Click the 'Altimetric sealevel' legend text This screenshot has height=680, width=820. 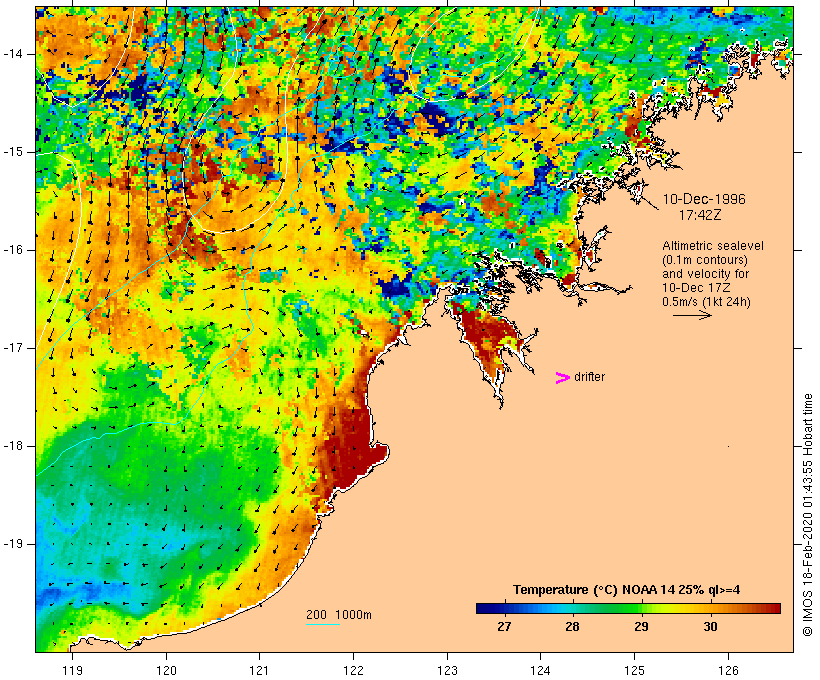click(x=713, y=246)
